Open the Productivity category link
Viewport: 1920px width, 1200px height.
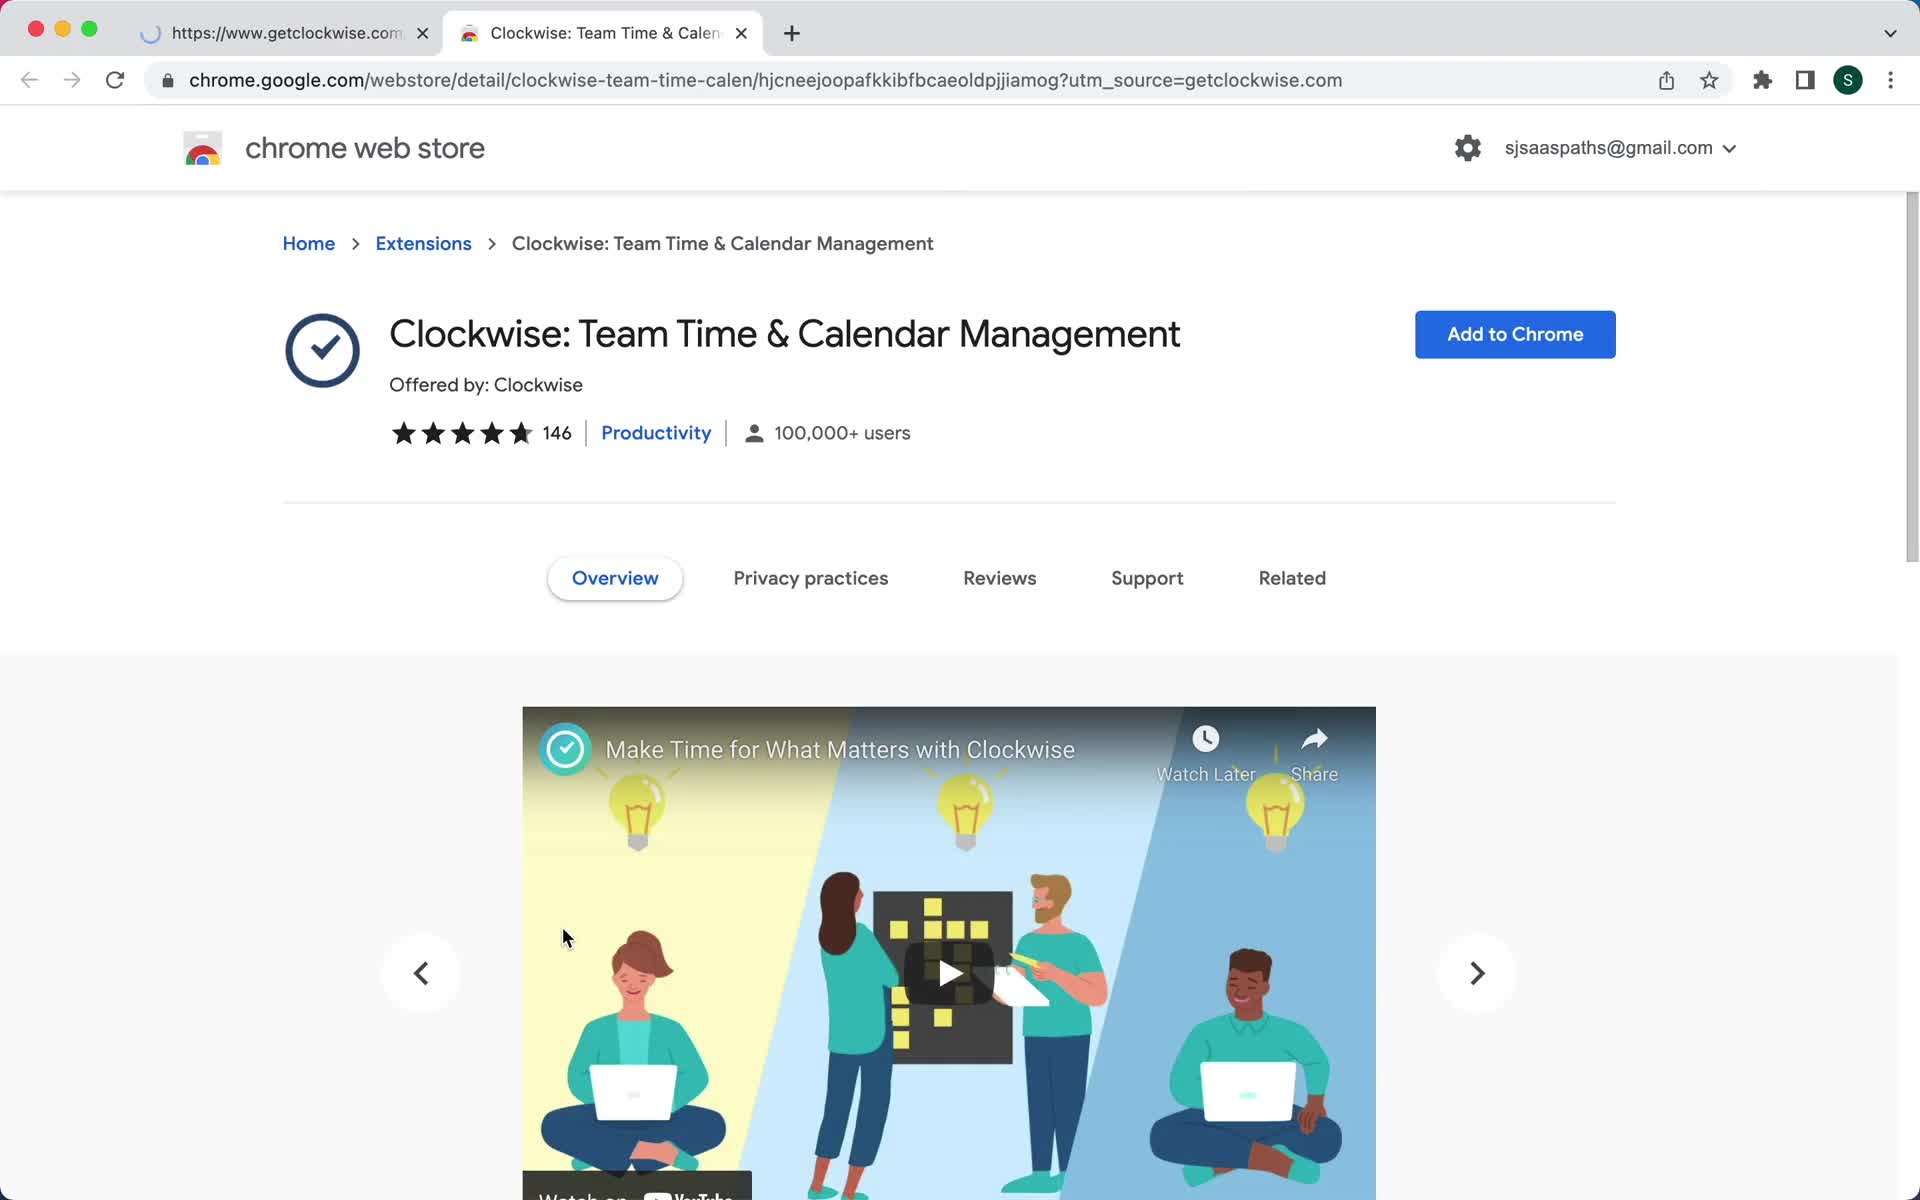(x=656, y=433)
